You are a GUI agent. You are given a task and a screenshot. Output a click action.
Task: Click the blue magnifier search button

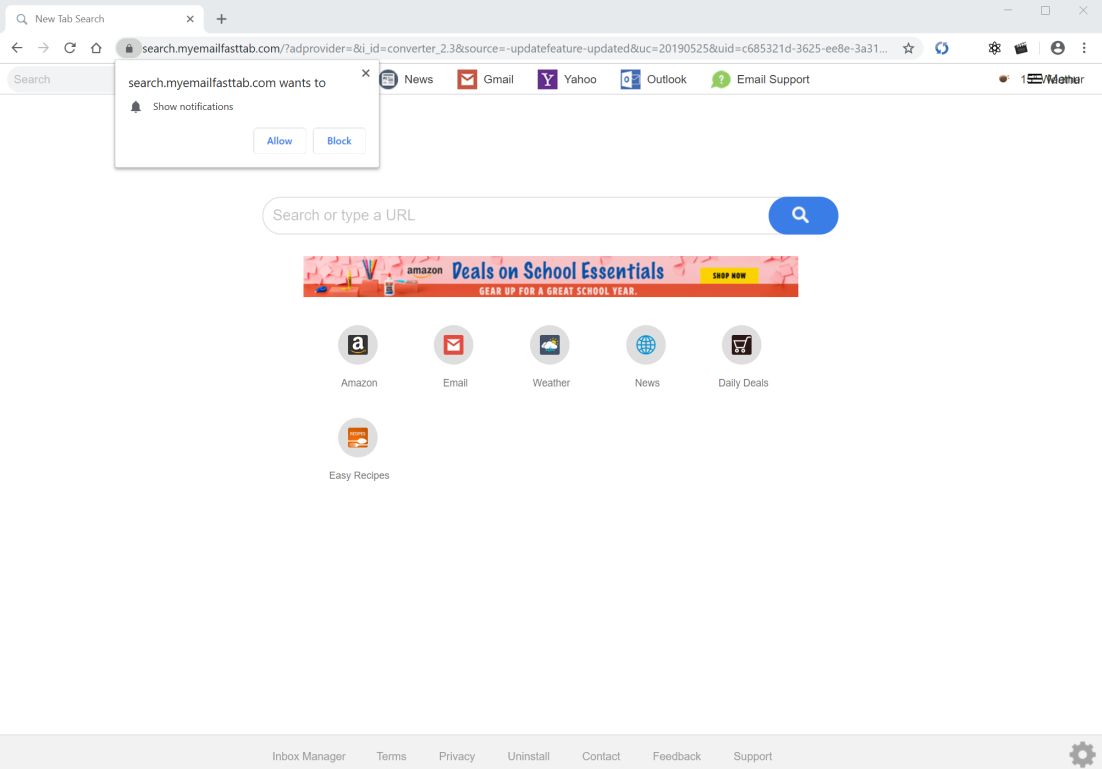803,215
